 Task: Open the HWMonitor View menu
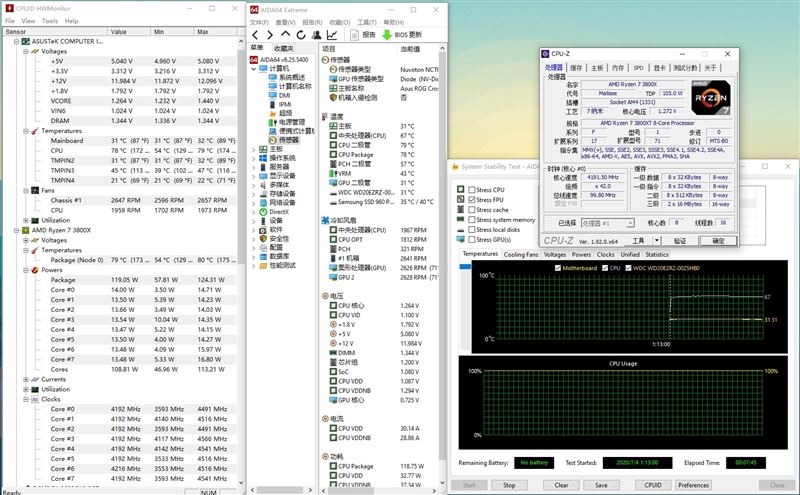click(x=28, y=21)
